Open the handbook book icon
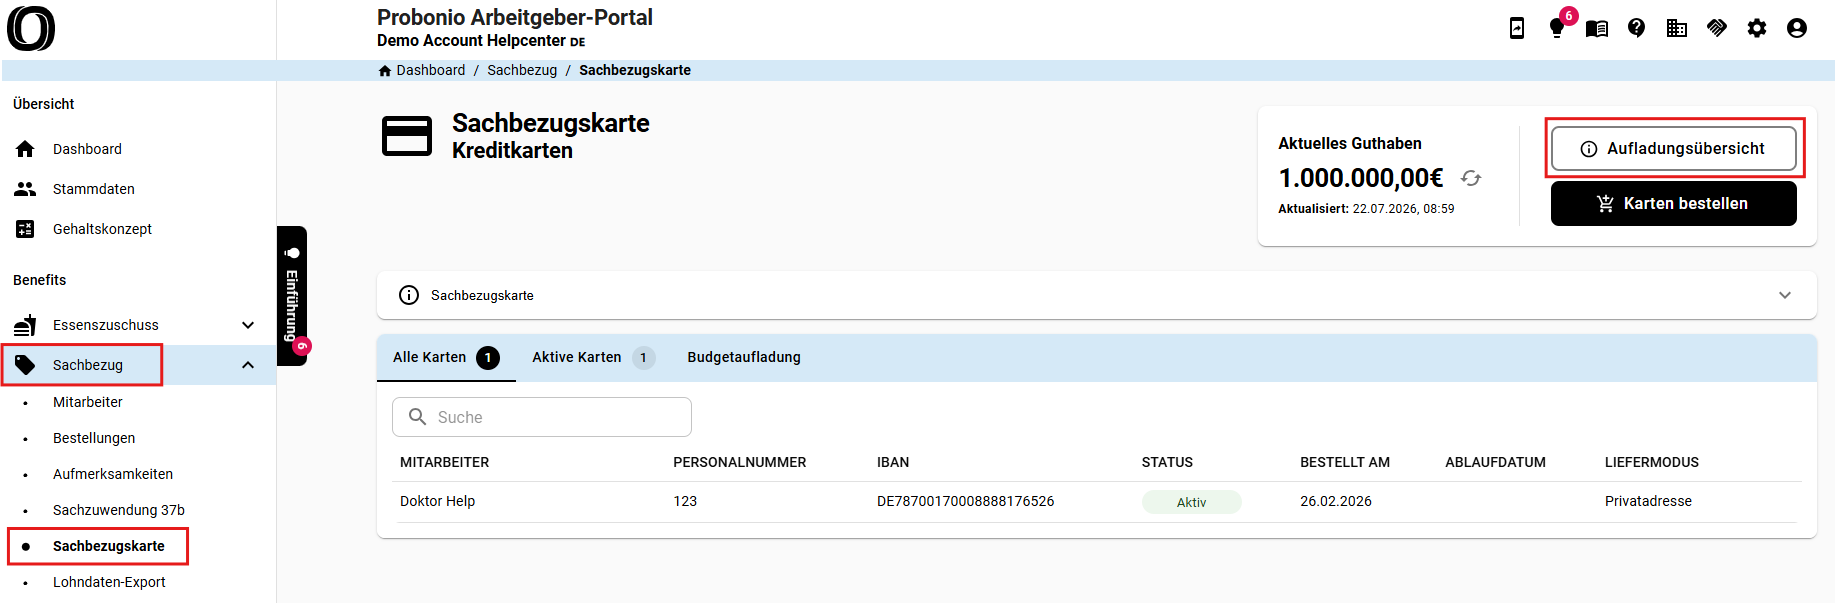Screen dimensions: 1835x603 (1597, 29)
